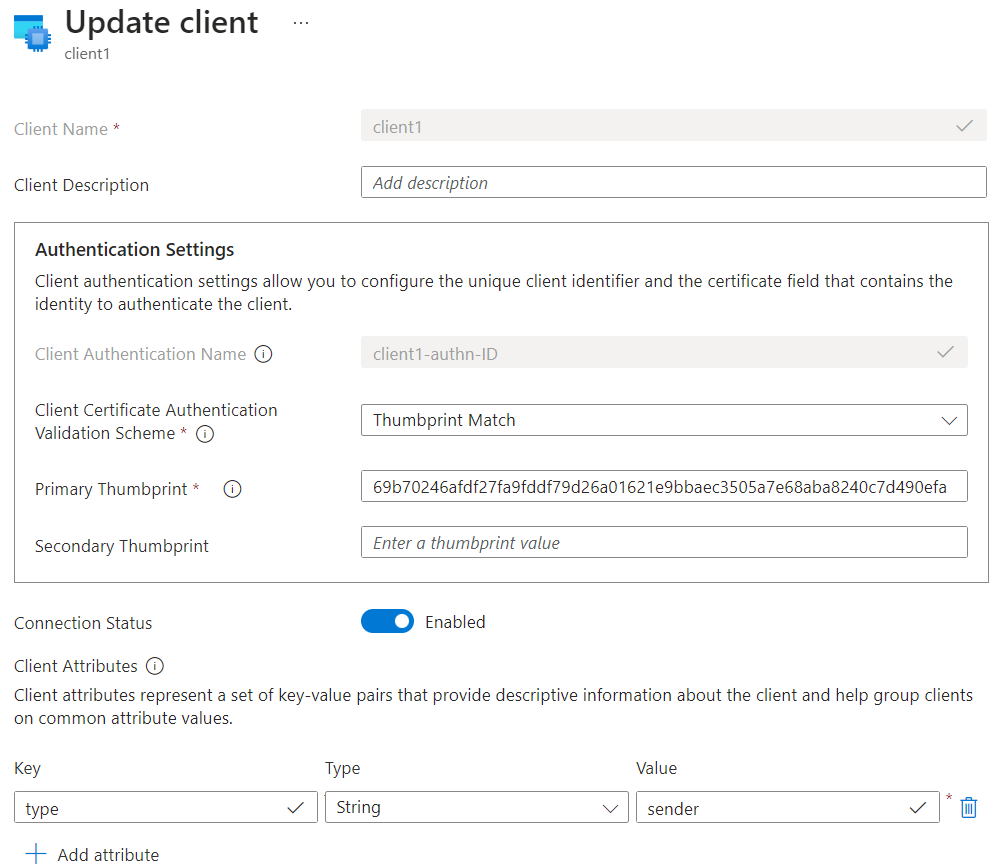Open the Thumbprint Match validation scheme dropdown
Viewport: 1006px width, 868px height.
(663, 420)
